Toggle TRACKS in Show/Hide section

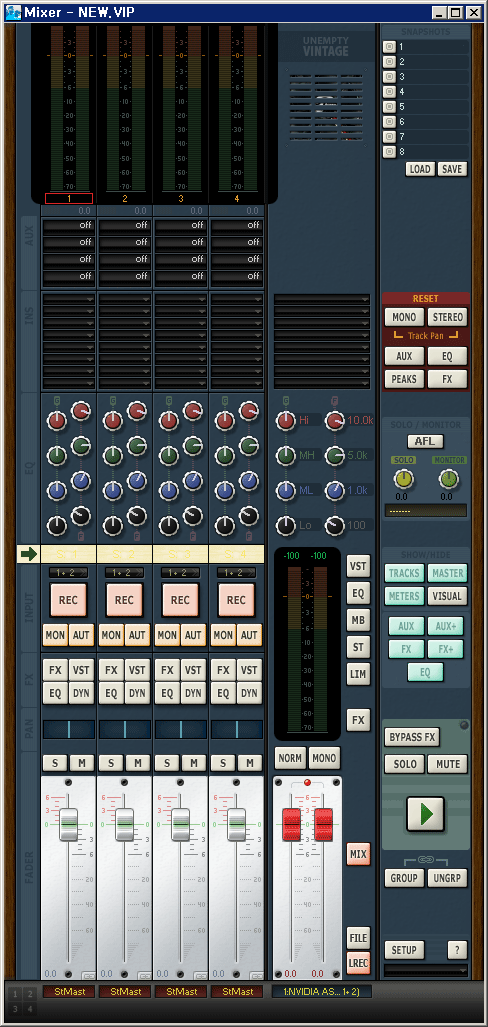(x=404, y=573)
